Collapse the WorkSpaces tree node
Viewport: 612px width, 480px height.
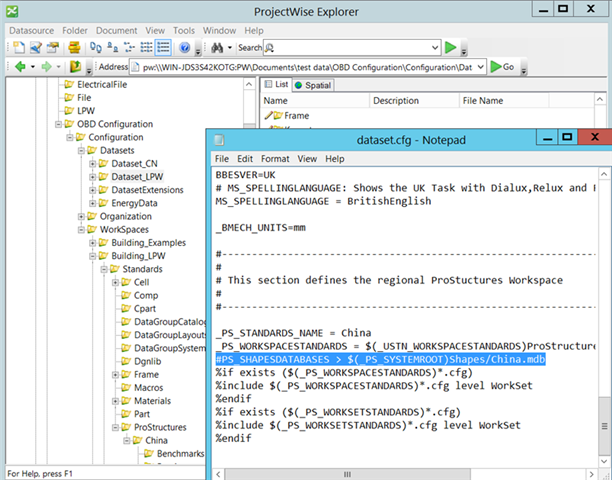coord(81,230)
